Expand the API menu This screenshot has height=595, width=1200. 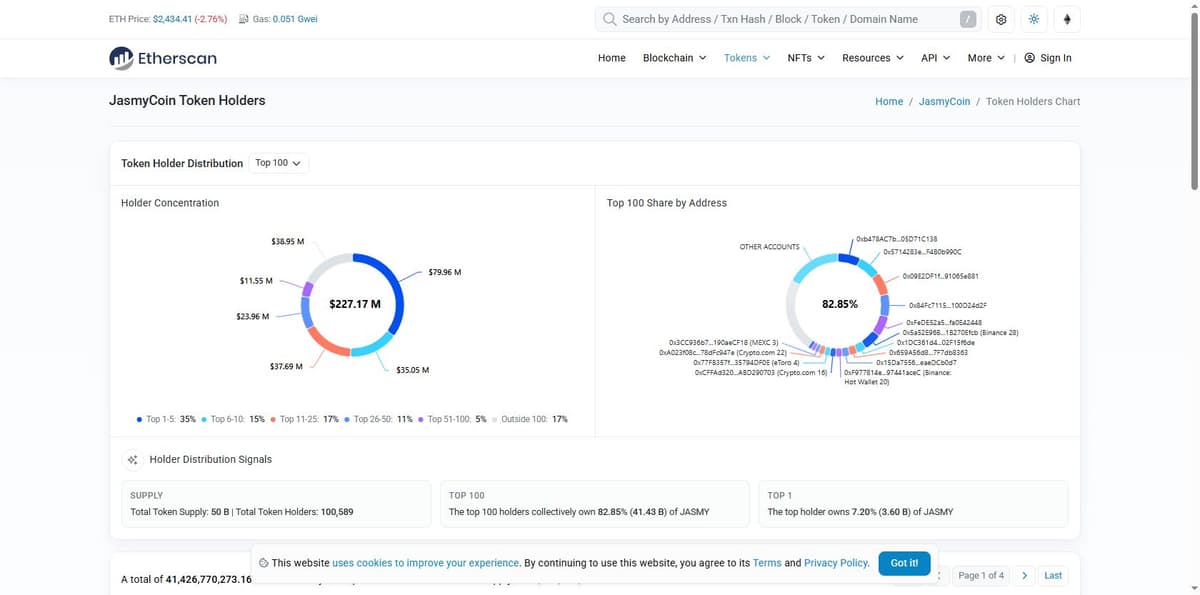pos(936,58)
